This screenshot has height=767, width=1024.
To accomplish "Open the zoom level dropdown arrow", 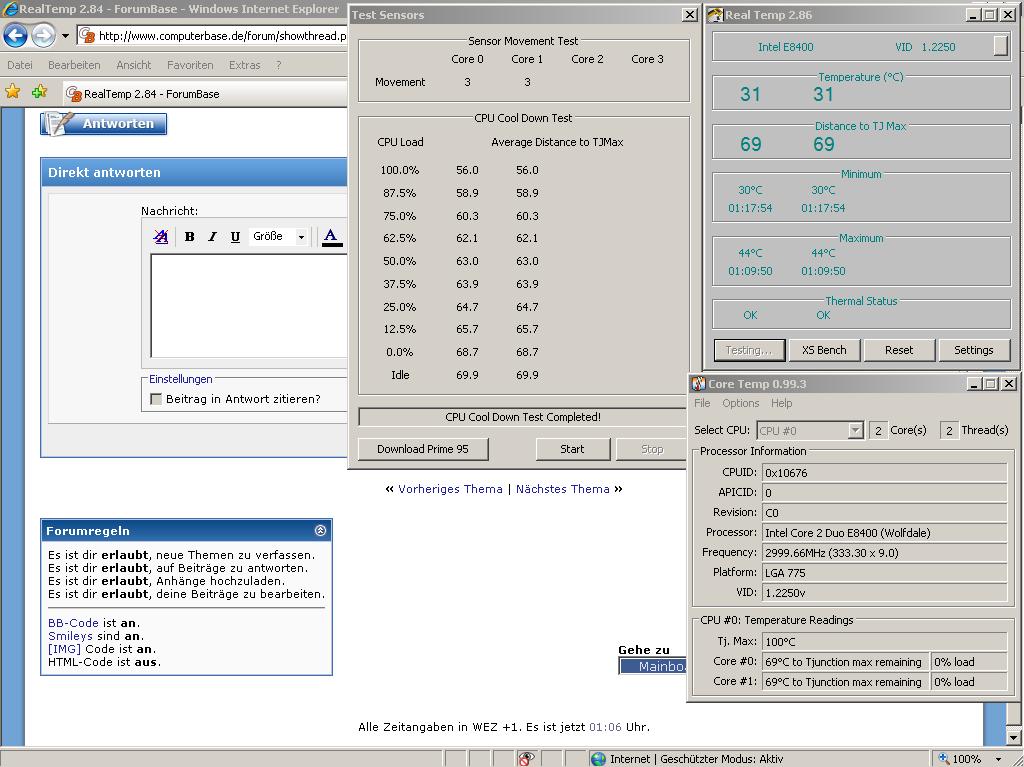I will click(x=999, y=759).
